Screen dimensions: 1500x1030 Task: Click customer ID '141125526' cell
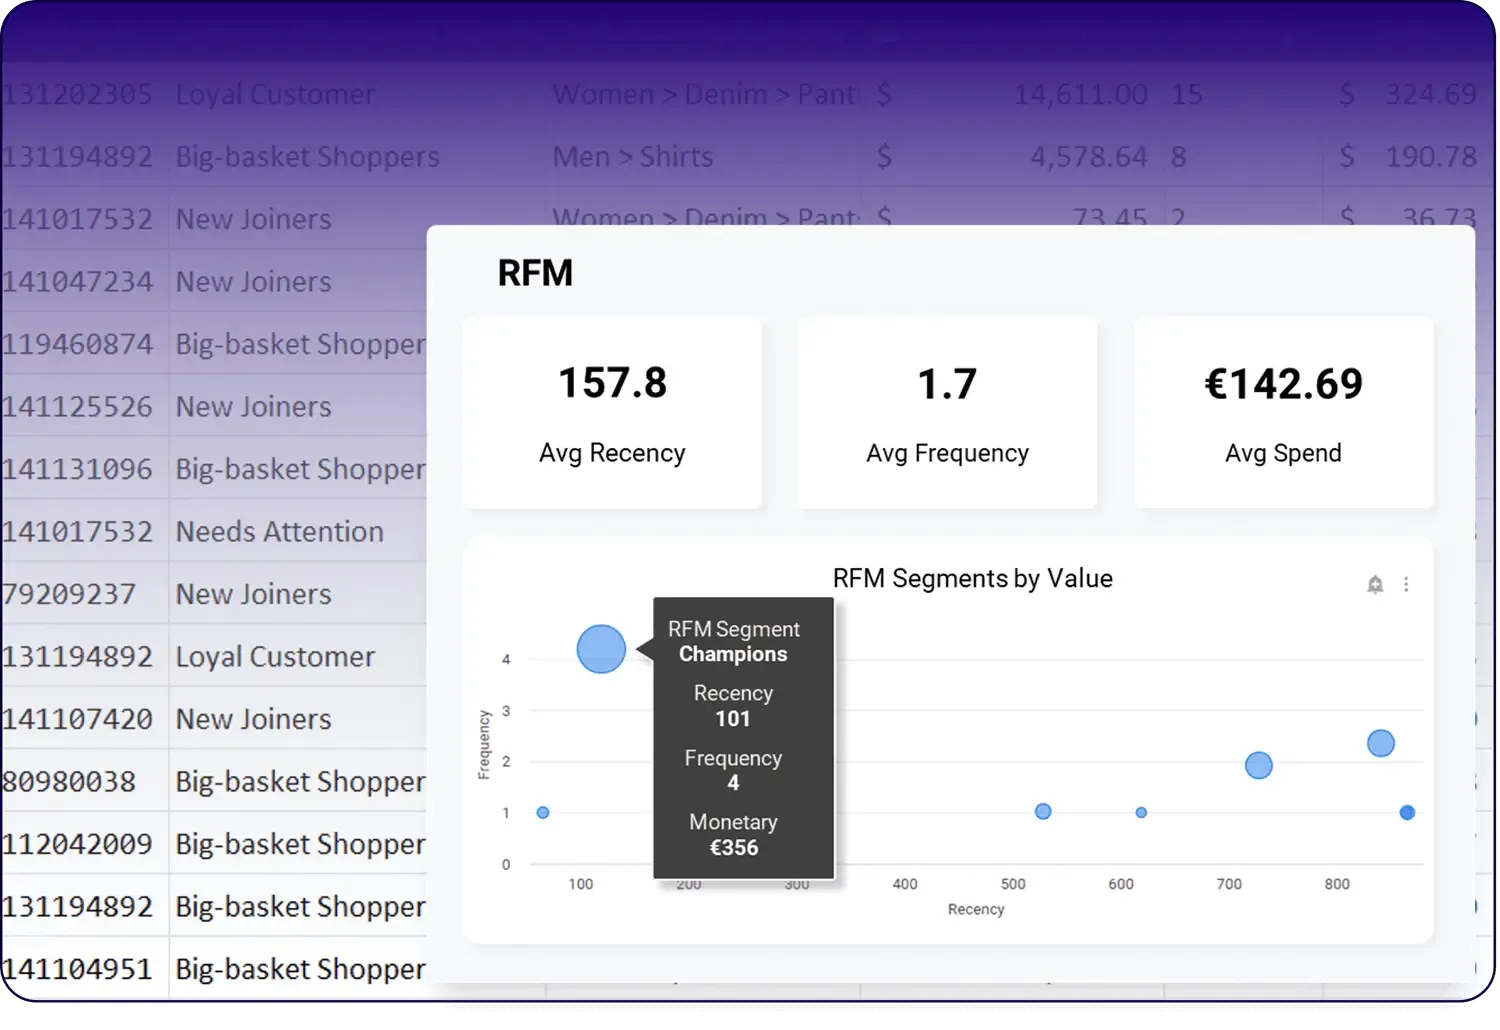(77, 407)
